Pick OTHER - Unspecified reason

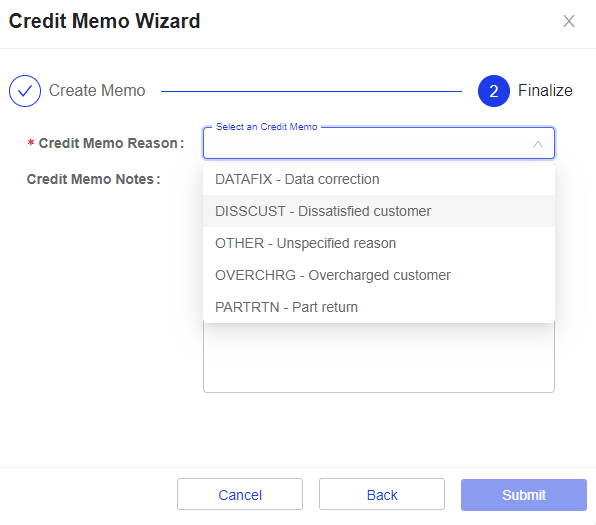pos(379,243)
